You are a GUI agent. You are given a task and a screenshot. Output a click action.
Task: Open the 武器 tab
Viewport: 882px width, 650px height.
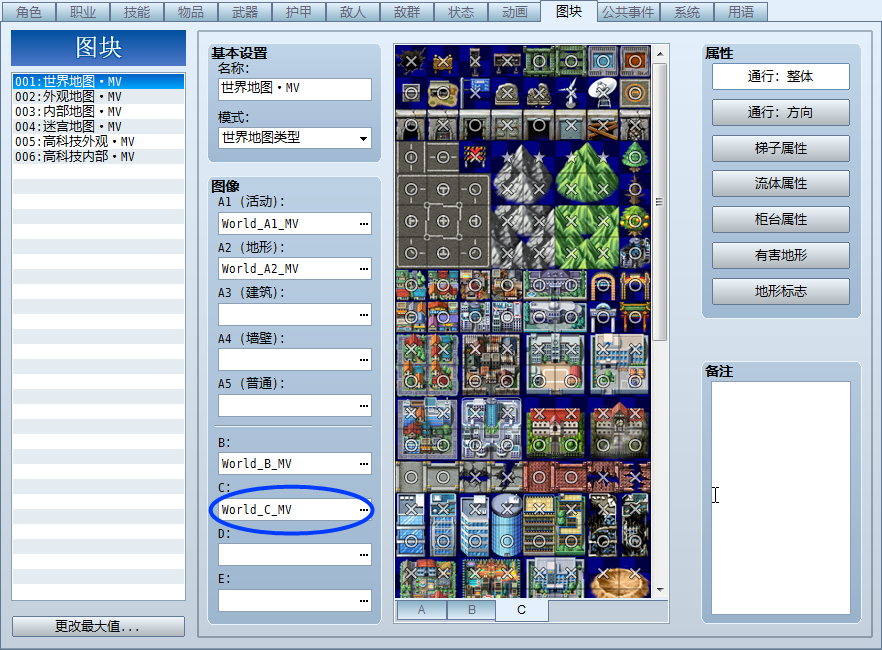click(245, 12)
